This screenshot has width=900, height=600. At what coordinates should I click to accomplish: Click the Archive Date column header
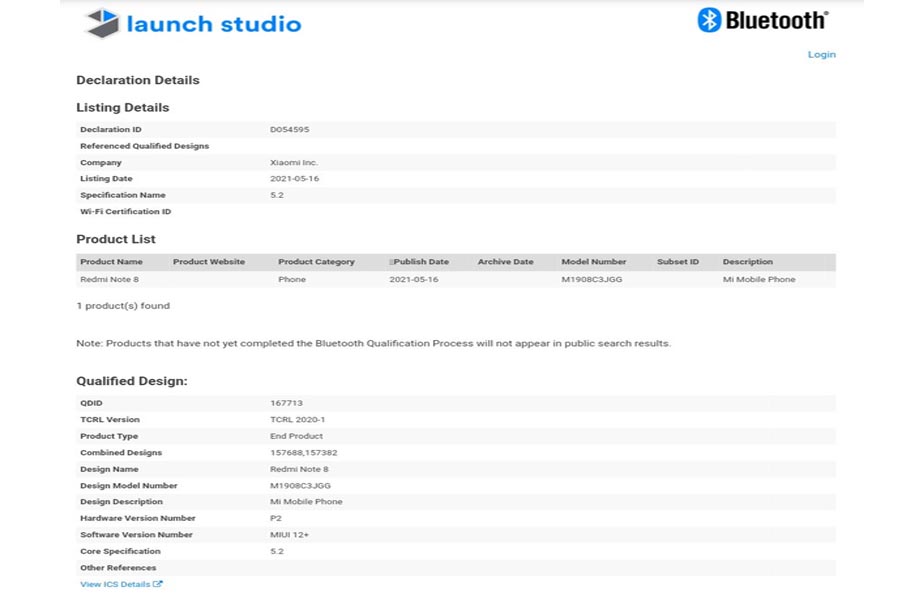505,261
